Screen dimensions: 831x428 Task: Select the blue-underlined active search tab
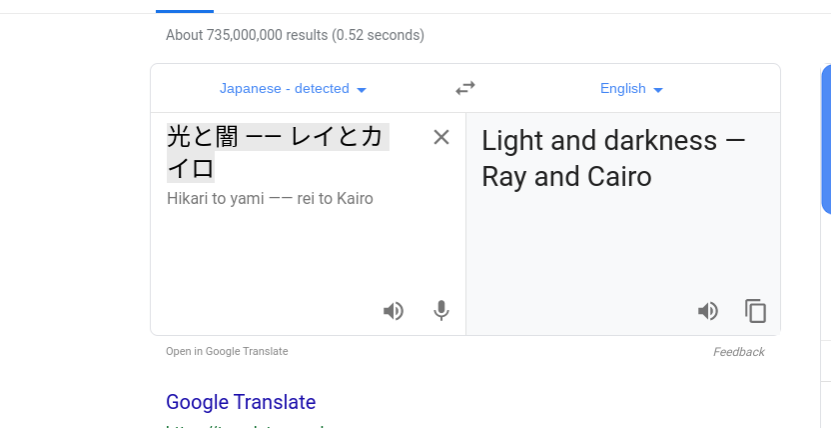coord(184,11)
